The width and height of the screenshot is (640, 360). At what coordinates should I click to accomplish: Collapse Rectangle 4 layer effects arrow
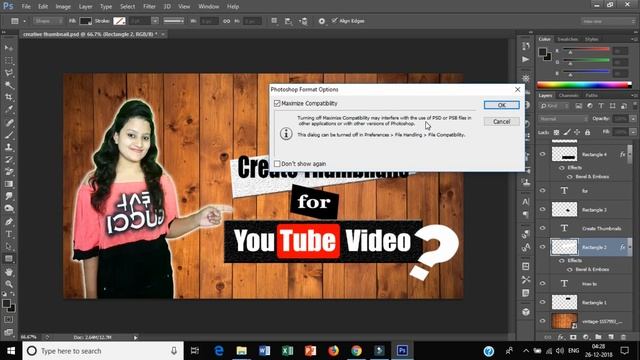pyautogui.click(x=630, y=154)
